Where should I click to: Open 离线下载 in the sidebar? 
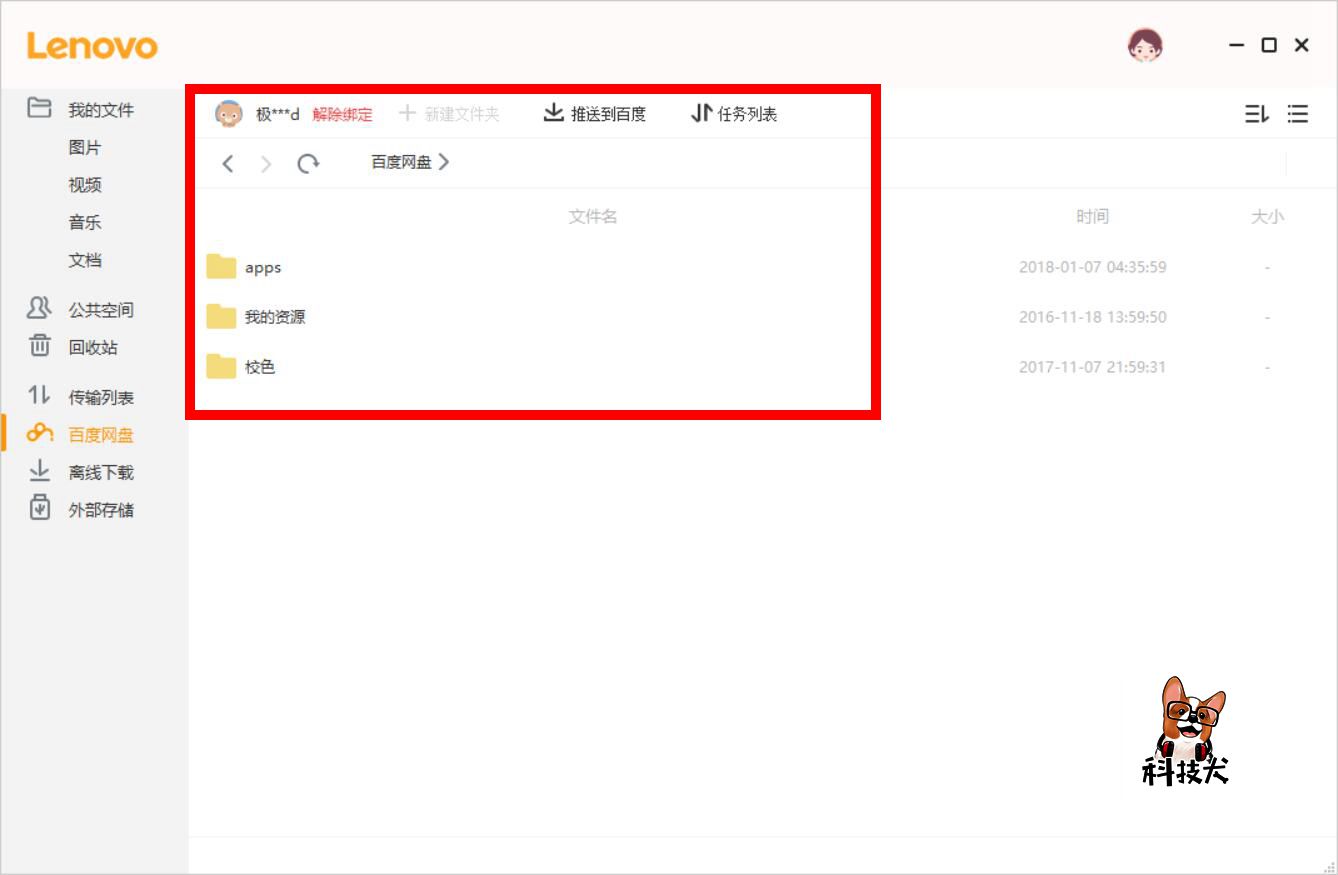click(x=101, y=473)
